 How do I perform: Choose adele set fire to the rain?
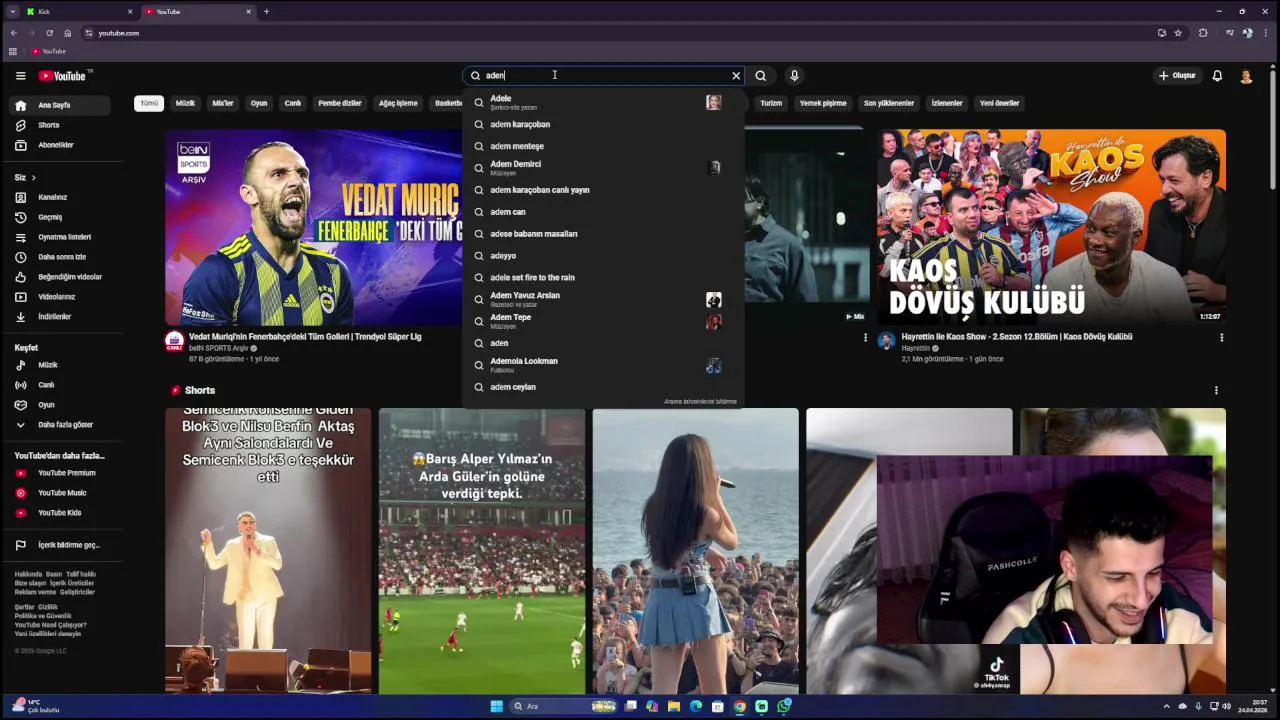coord(604,277)
